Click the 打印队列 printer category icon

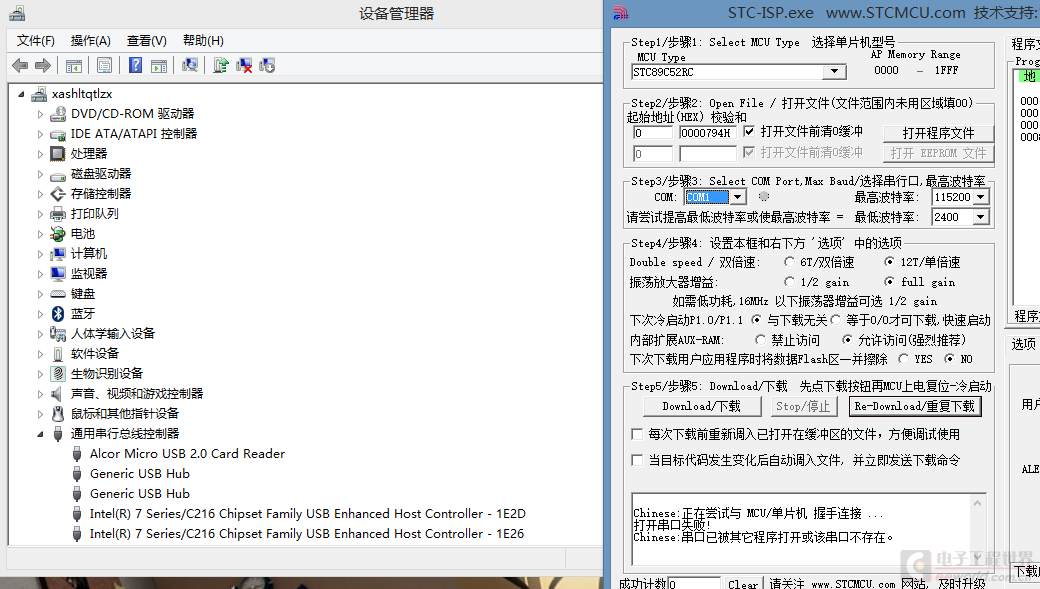tap(58, 214)
